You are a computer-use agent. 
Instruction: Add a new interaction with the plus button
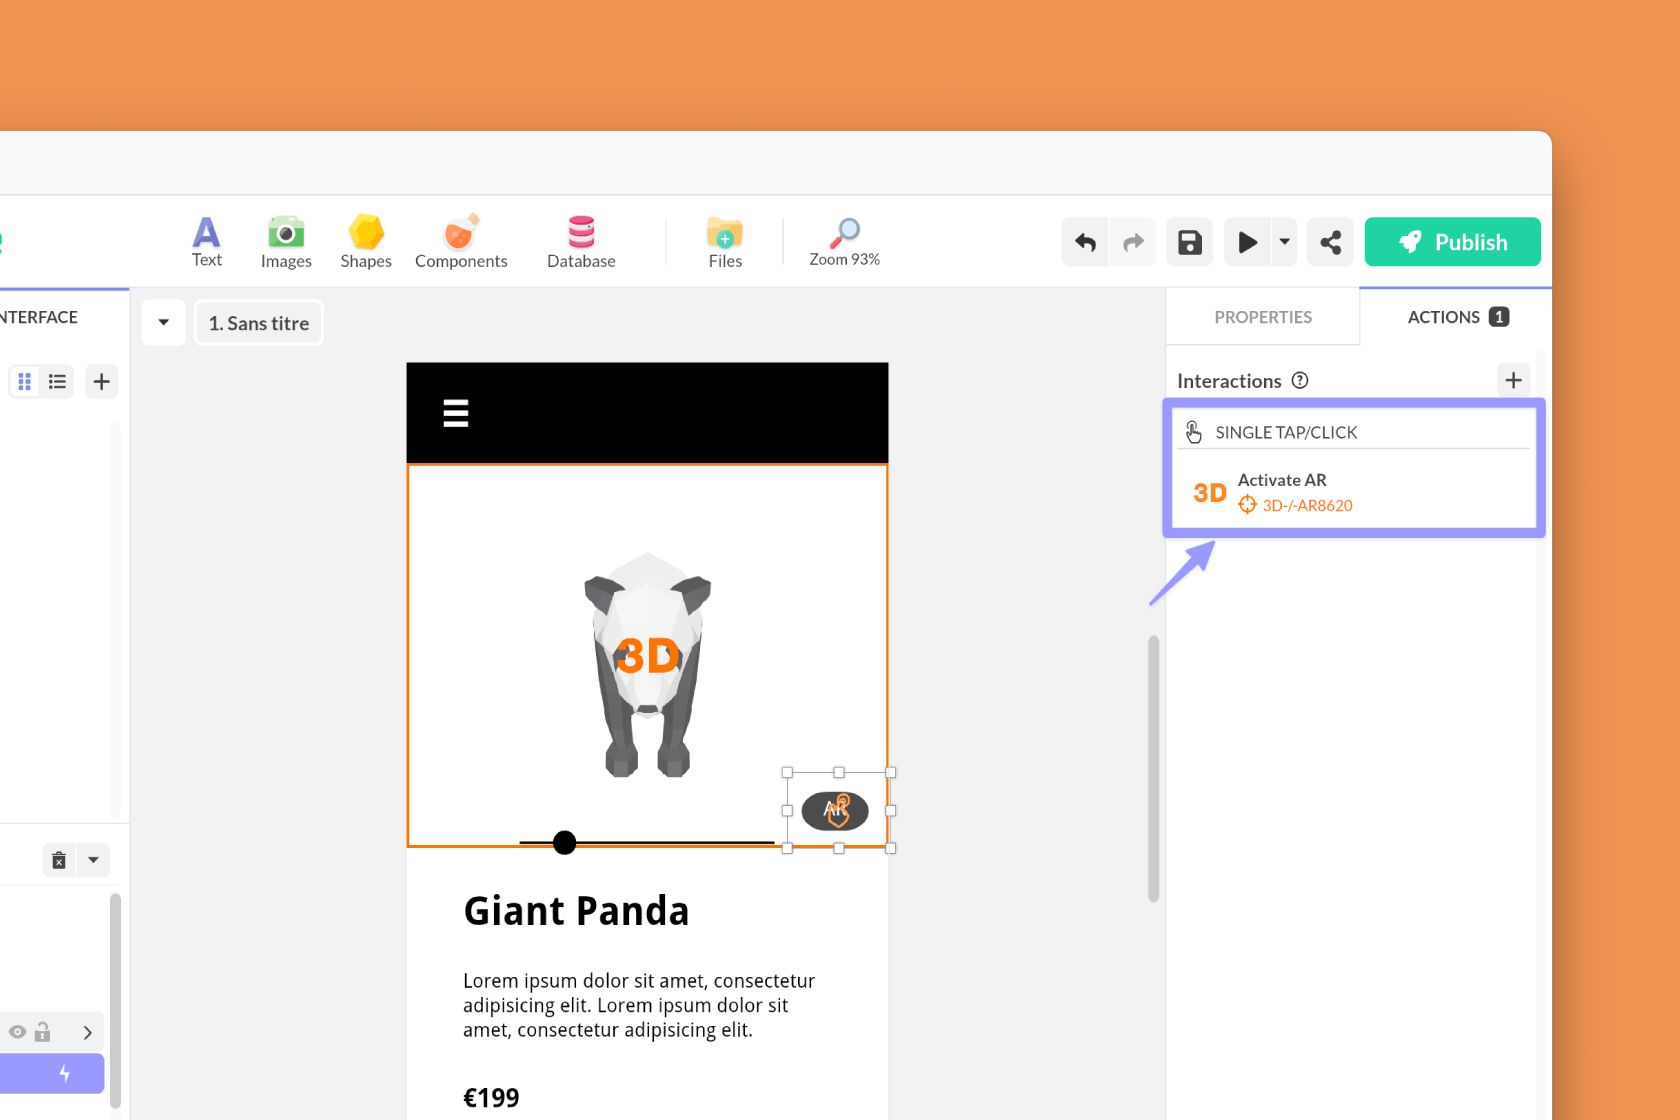pyautogui.click(x=1512, y=380)
